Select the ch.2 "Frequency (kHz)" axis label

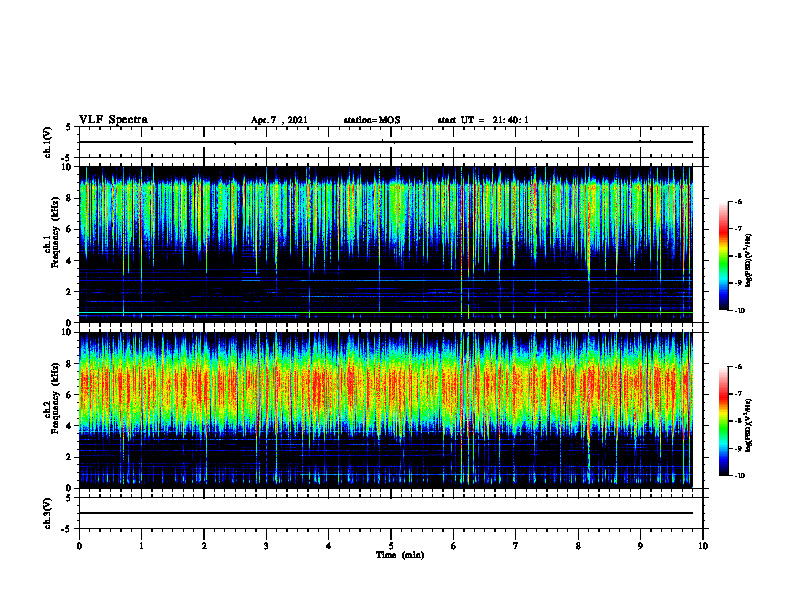click(55, 398)
